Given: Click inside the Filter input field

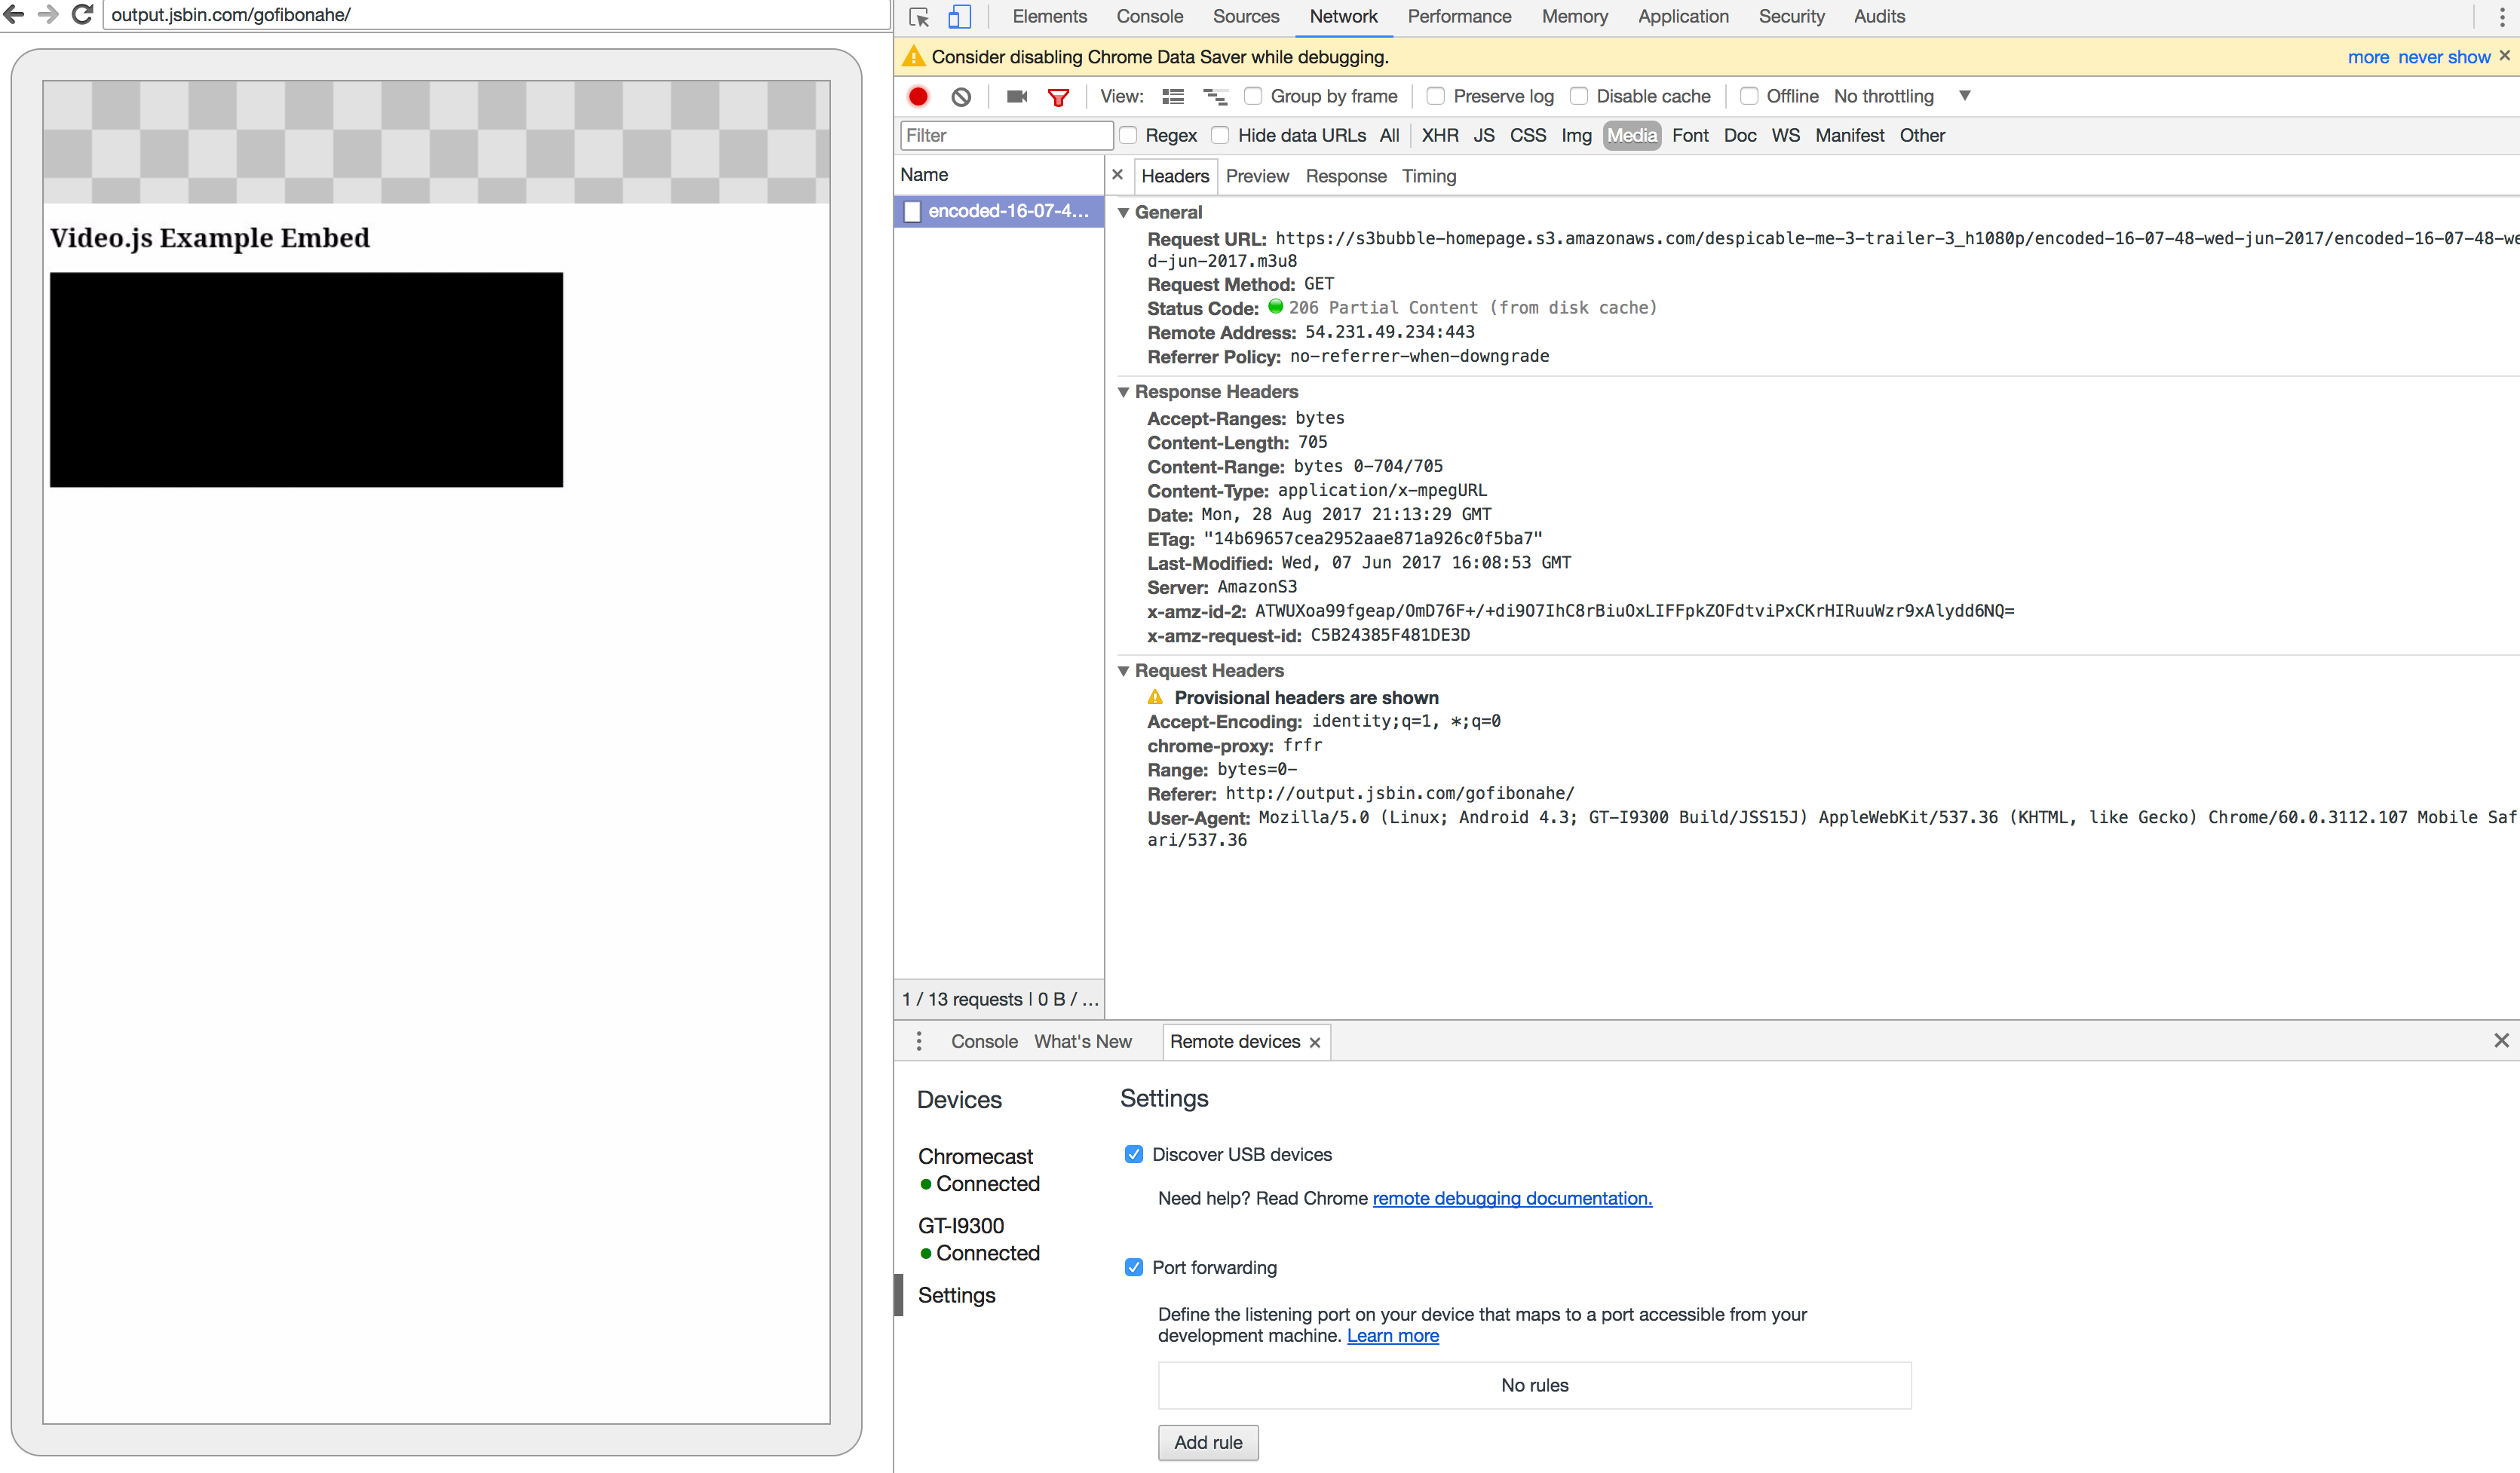Looking at the screenshot, I should [1005, 135].
